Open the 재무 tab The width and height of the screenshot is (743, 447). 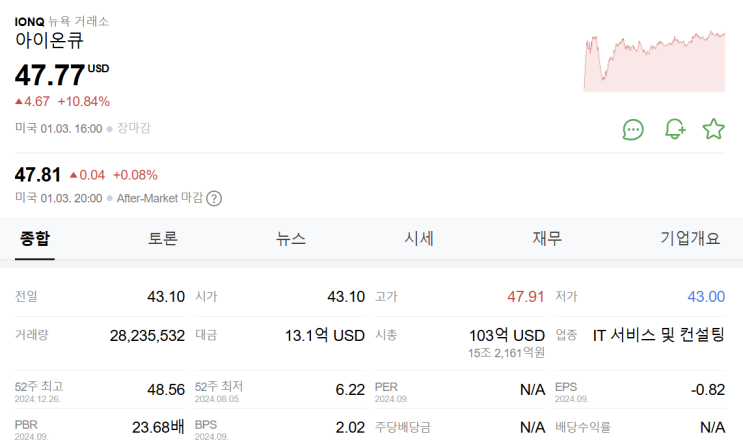[x=547, y=238]
